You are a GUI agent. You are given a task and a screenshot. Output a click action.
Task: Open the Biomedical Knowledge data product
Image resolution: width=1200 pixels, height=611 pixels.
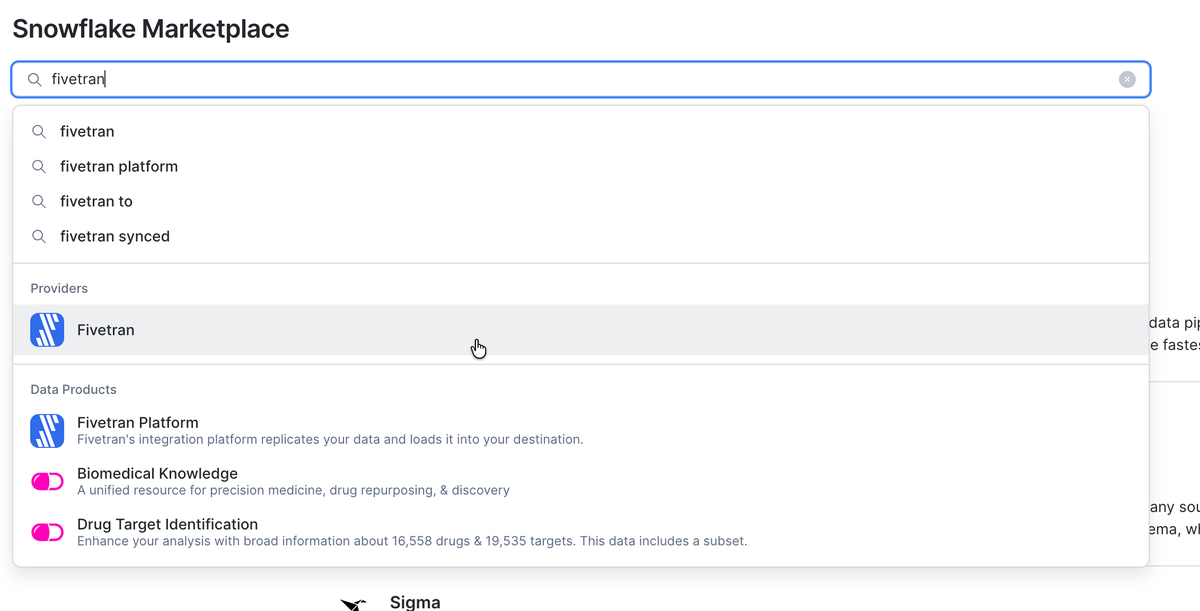click(580, 482)
